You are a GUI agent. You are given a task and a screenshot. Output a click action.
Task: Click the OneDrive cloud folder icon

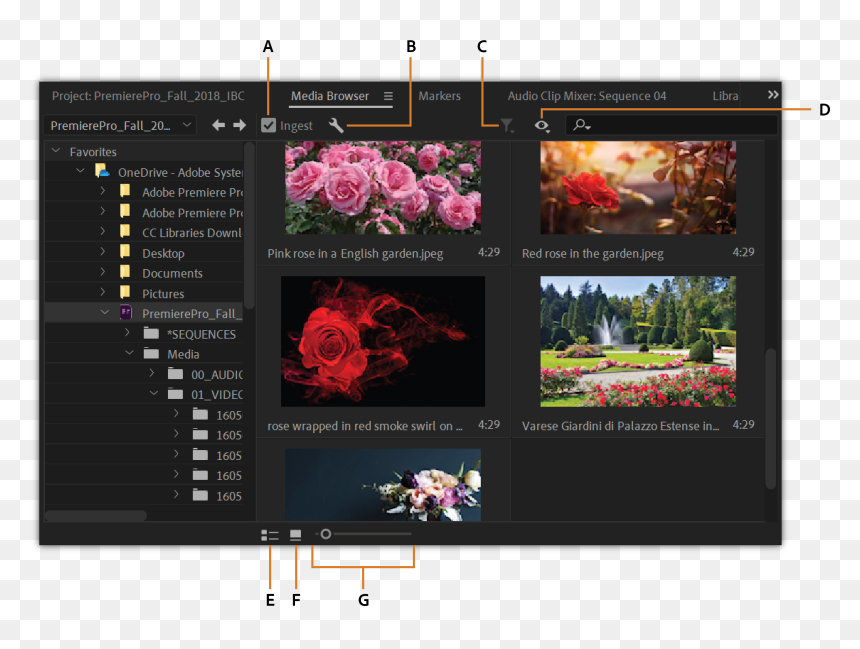(x=102, y=171)
